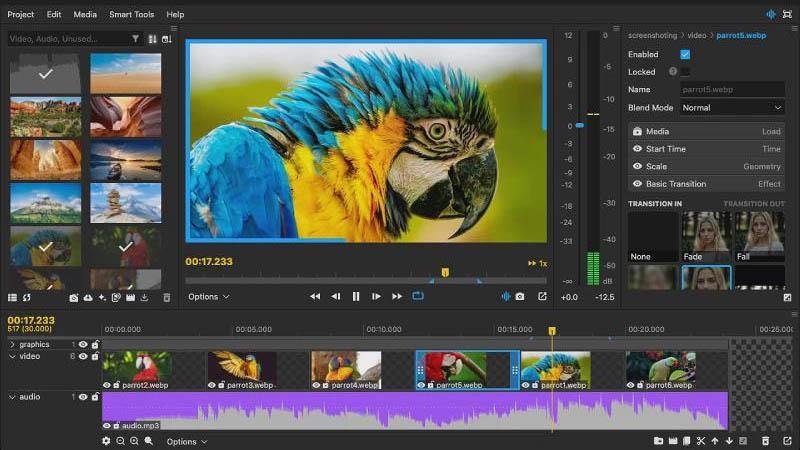Click the import download-arrow icon in media bin
Viewport: 800px width, 450px height.
144,297
